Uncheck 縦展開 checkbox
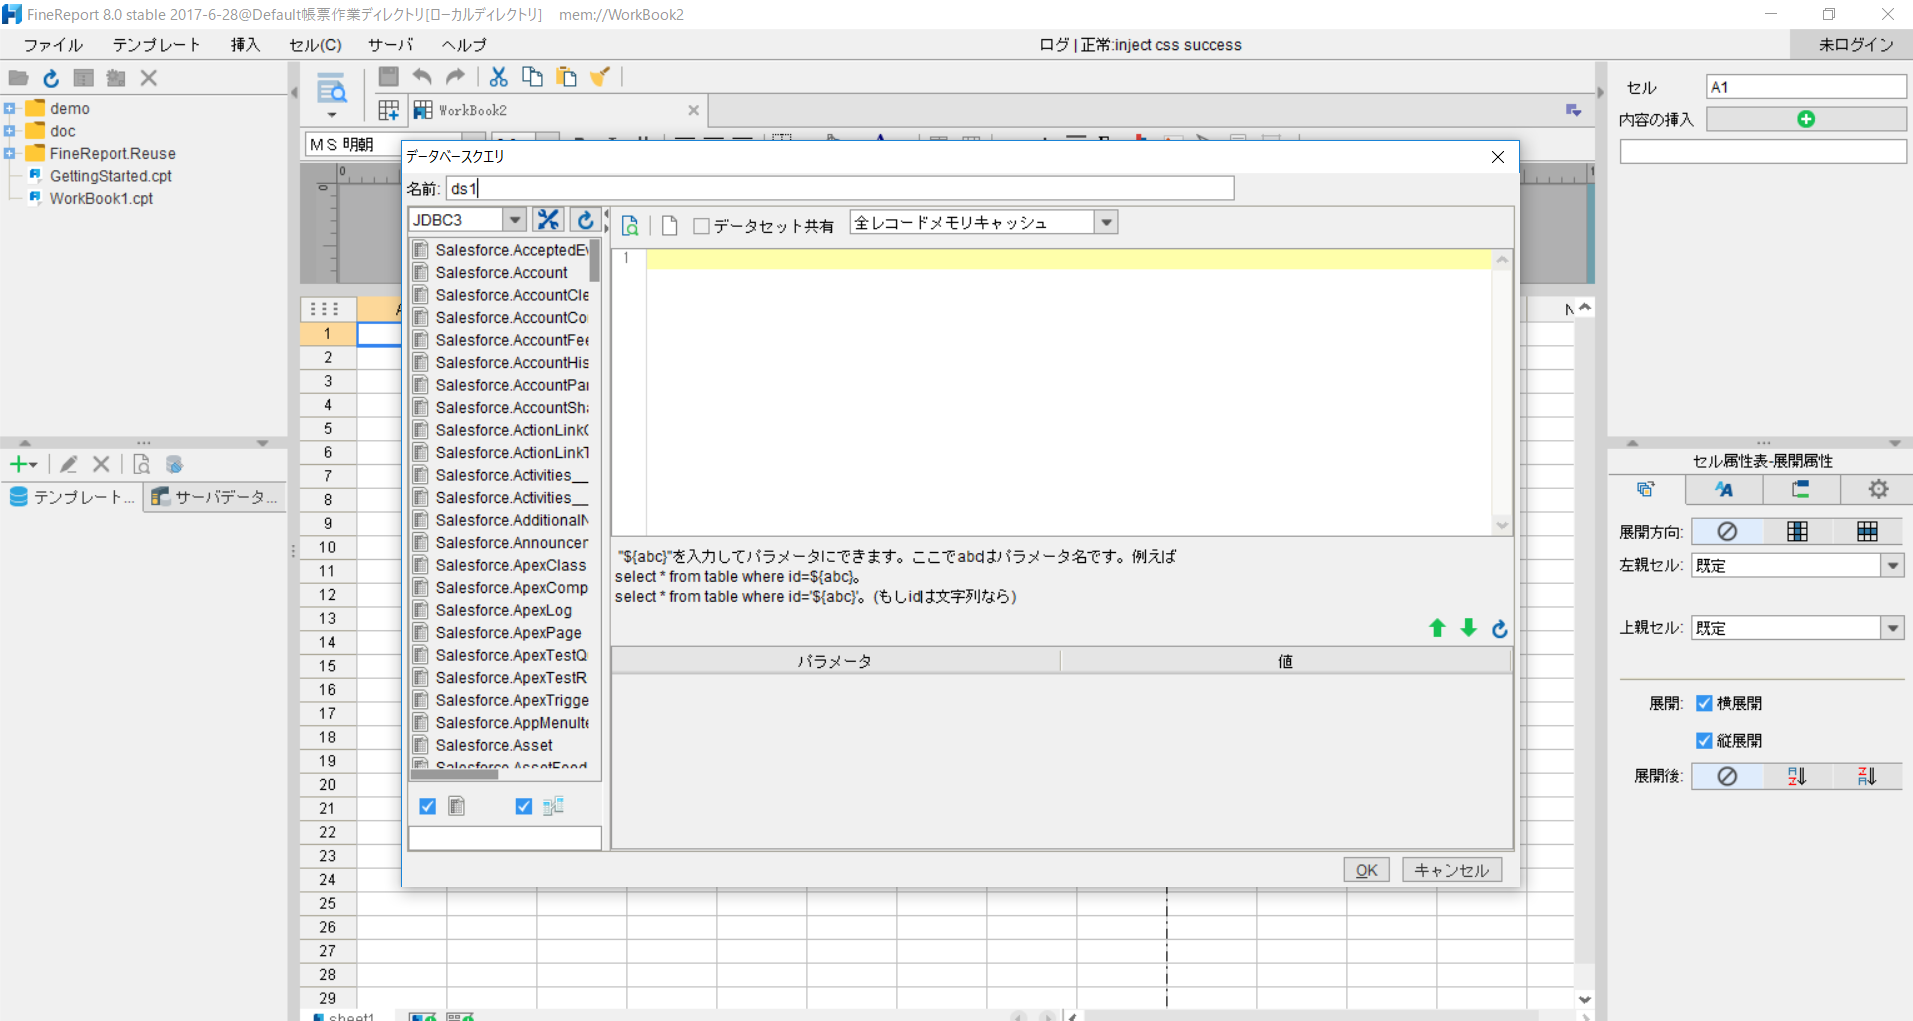The width and height of the screenshot is (1913, 1021). 1705,740
